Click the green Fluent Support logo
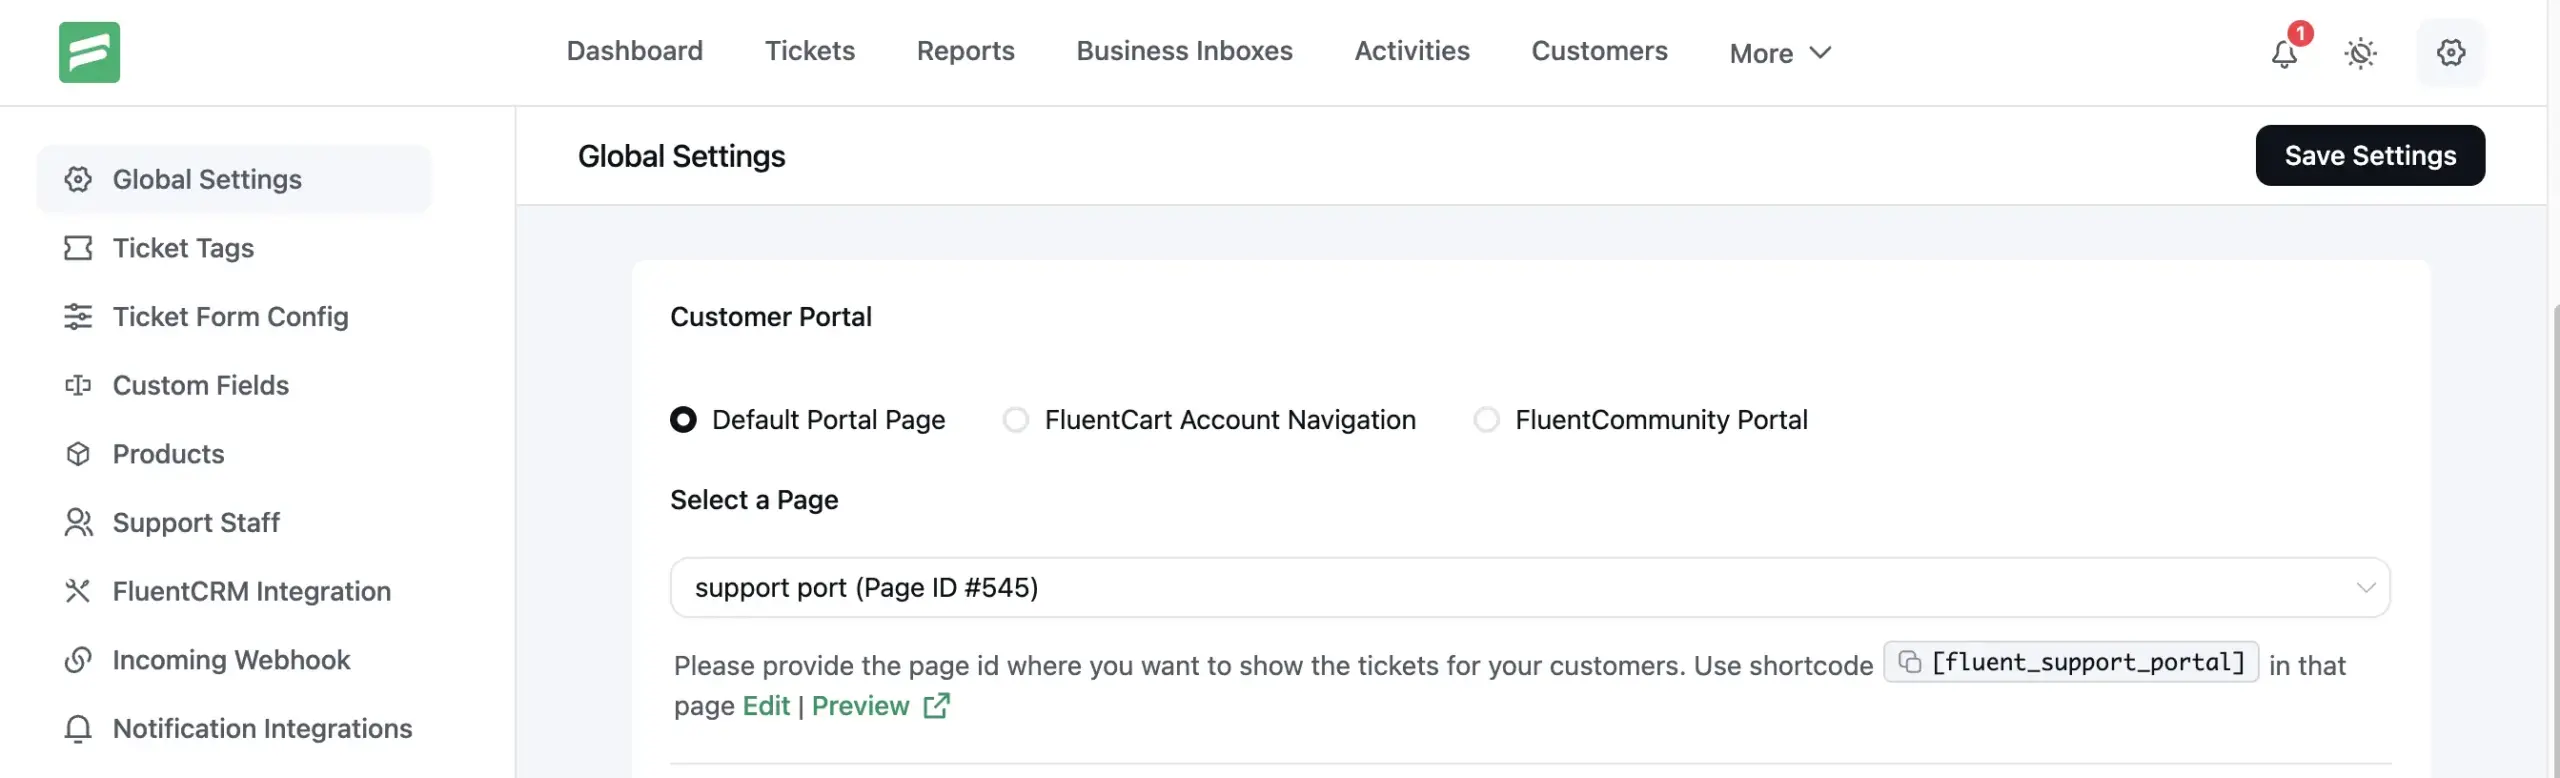This screenshot has width=2560, height=778. pos(89,52)
